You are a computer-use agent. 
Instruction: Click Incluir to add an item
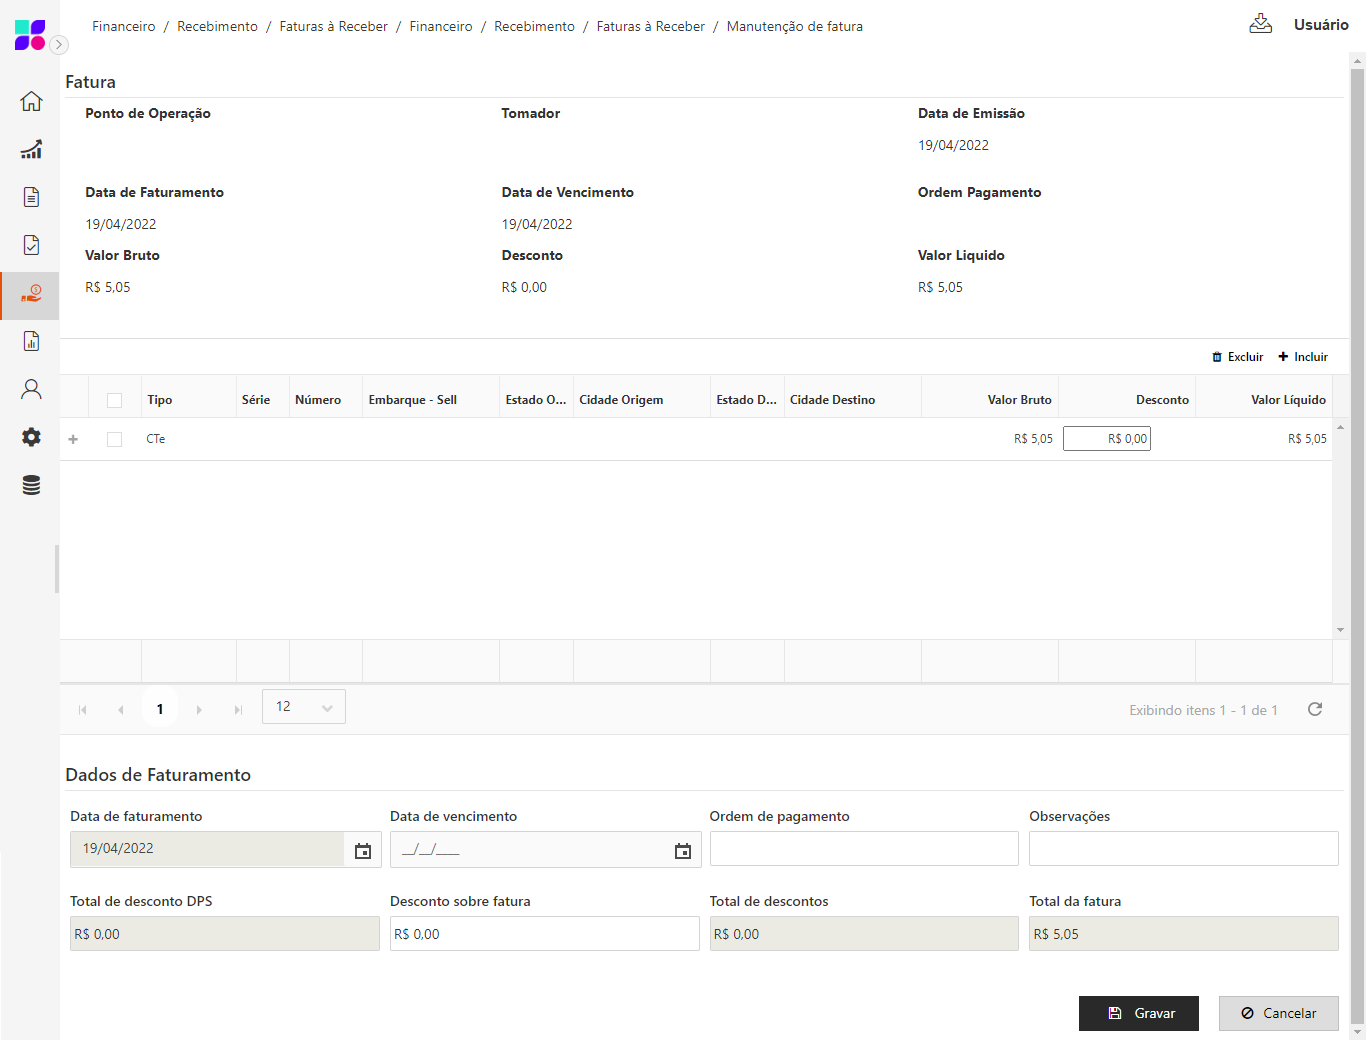click(x=1303, y=357)
